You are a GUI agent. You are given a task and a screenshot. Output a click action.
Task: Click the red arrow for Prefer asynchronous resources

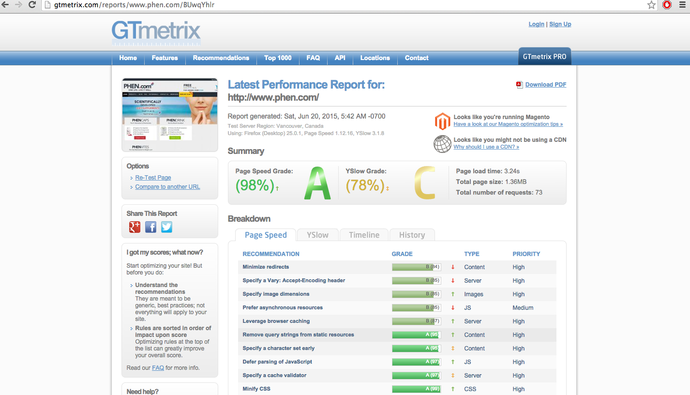pyautogui.click(x=452, y=308)
